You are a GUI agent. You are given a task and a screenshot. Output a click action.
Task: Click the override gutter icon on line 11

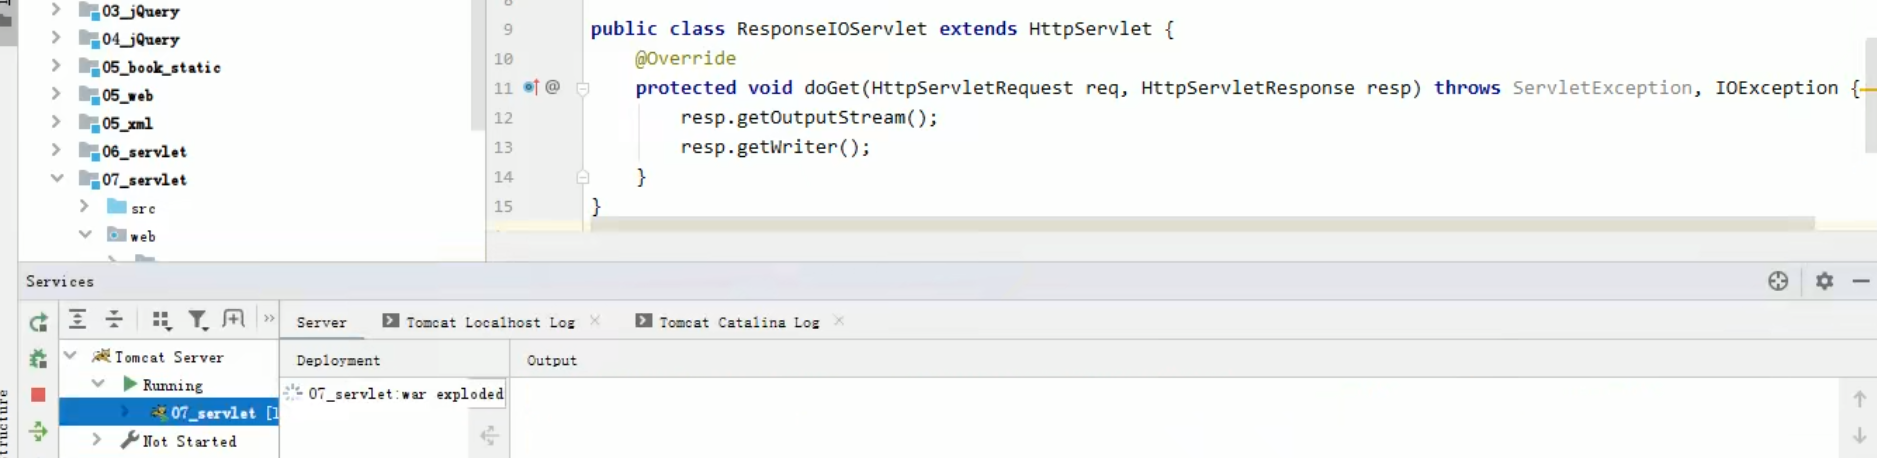(531, 87)
